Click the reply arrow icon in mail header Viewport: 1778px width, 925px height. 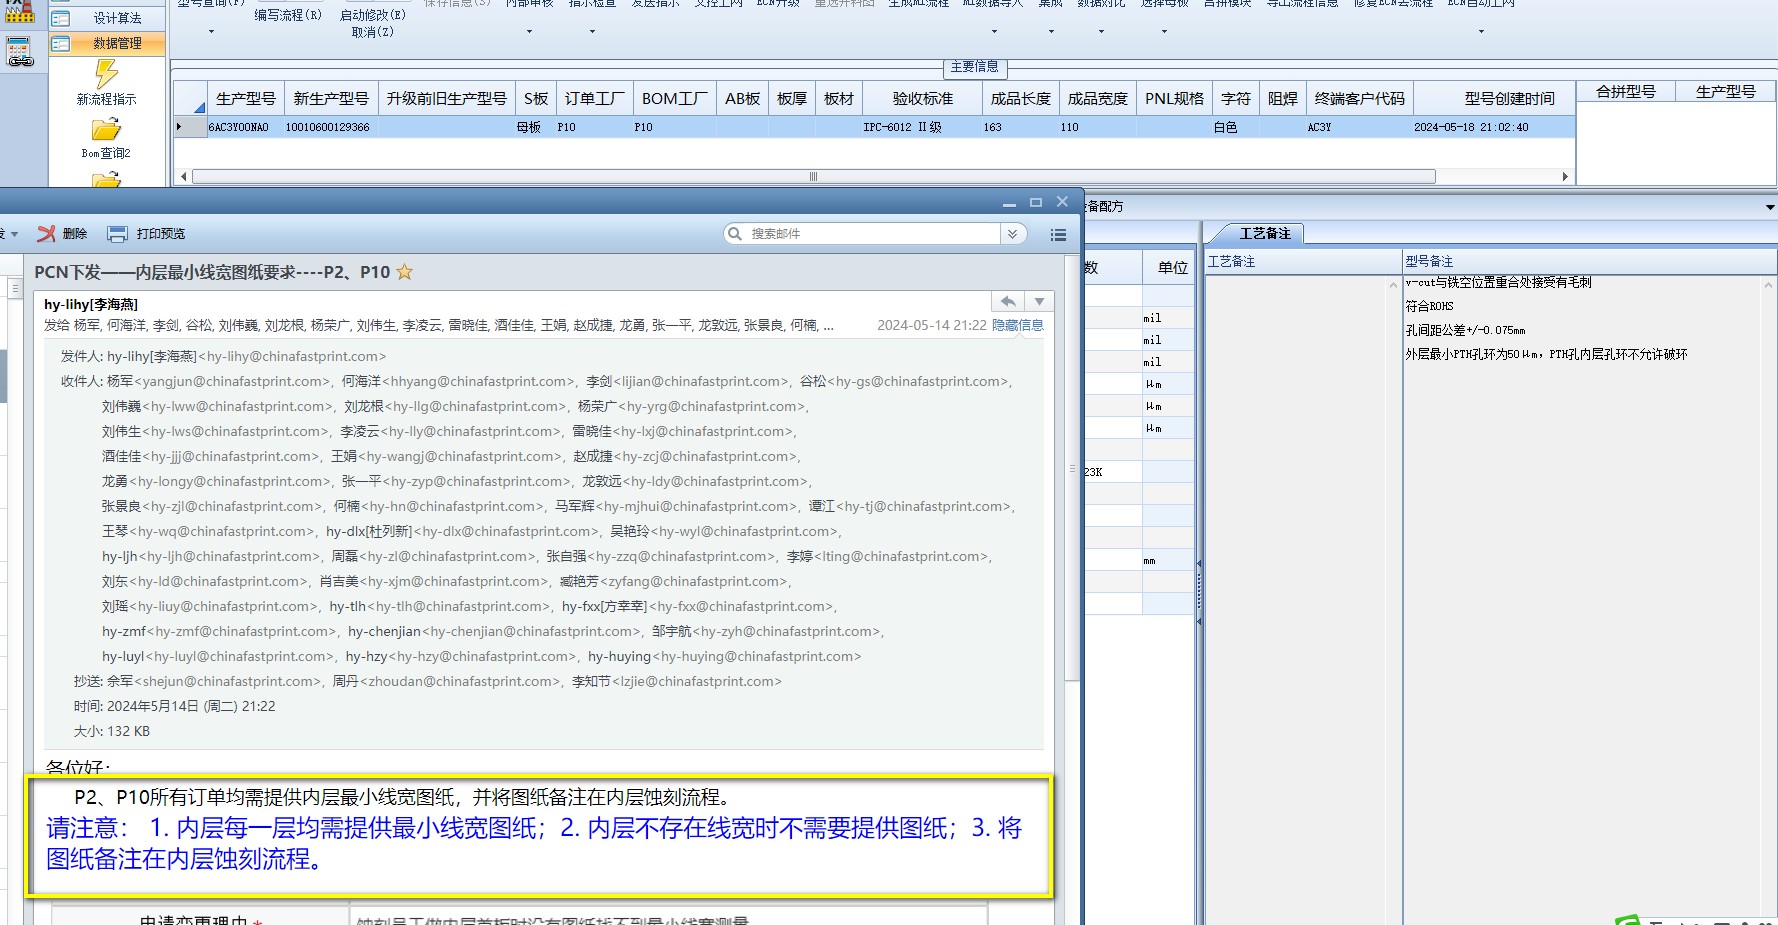tap(1008, 302)
